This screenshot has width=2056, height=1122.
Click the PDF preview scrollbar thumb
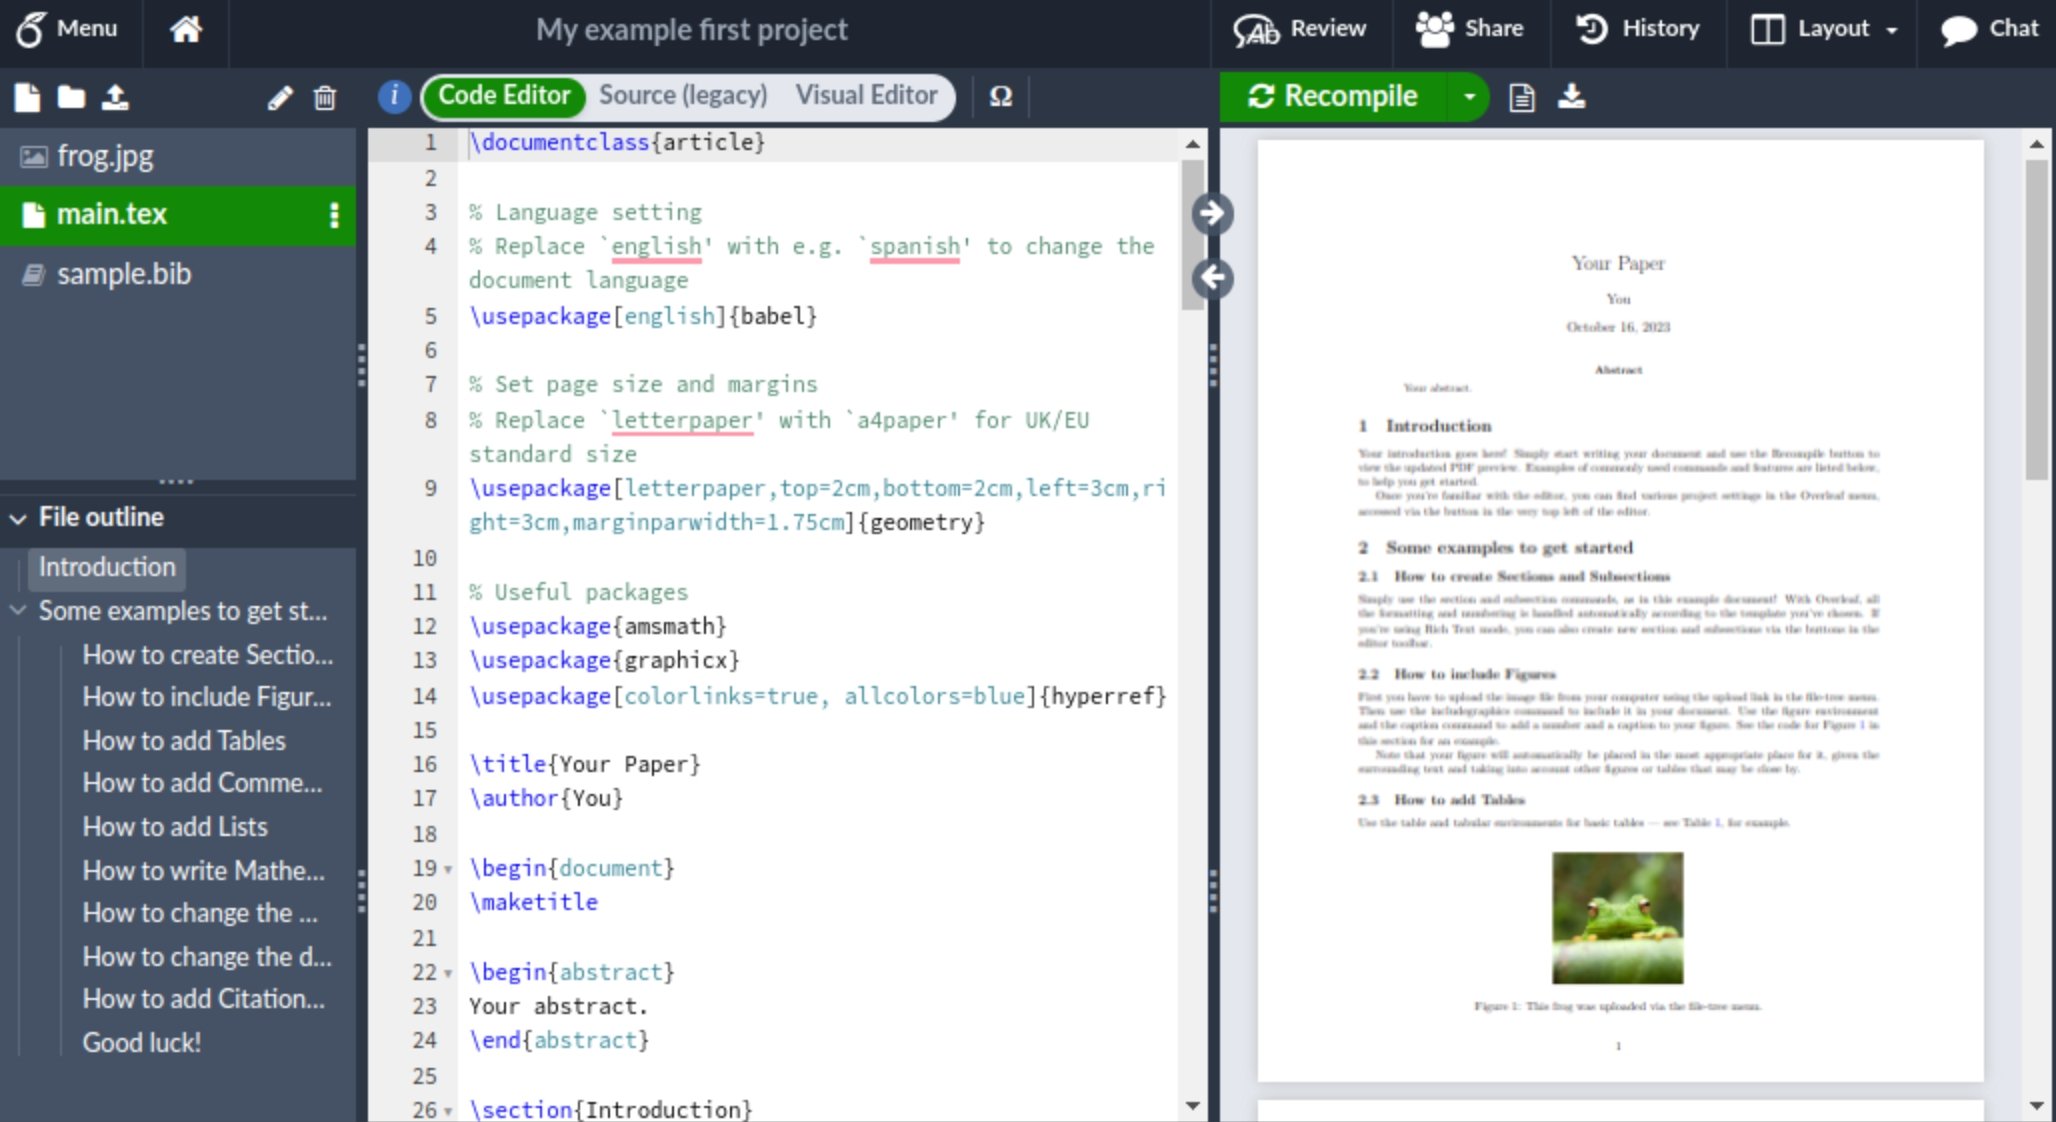[2036, 320]
